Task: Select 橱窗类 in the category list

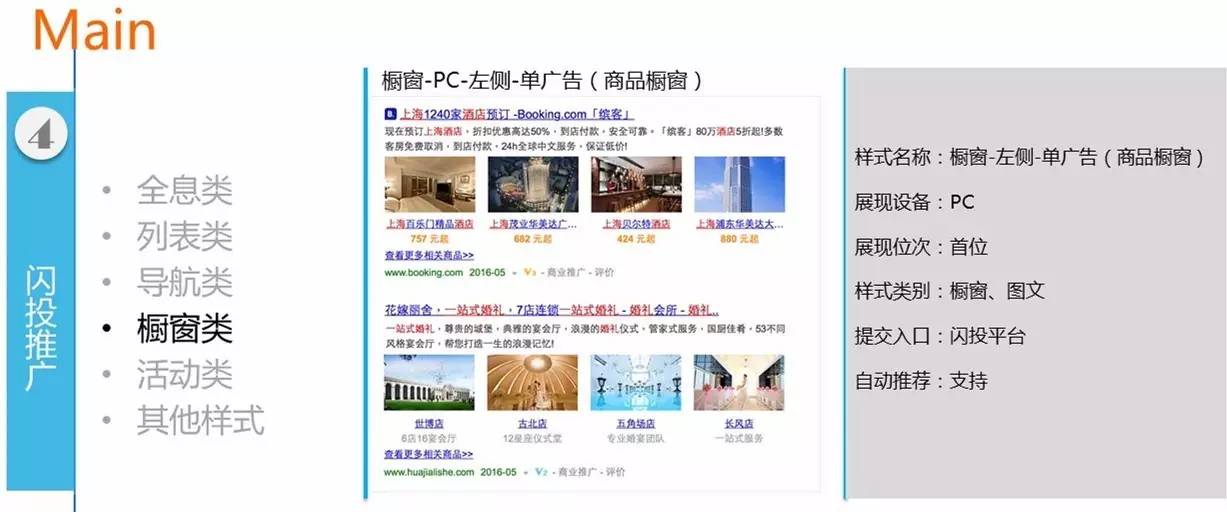Action: click(184, 328)
